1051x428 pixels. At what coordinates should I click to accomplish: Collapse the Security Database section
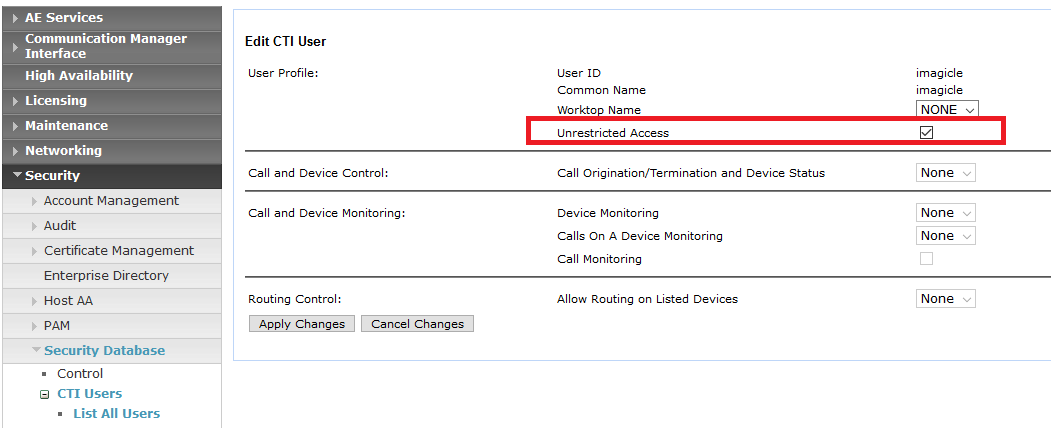click(104, 351)
